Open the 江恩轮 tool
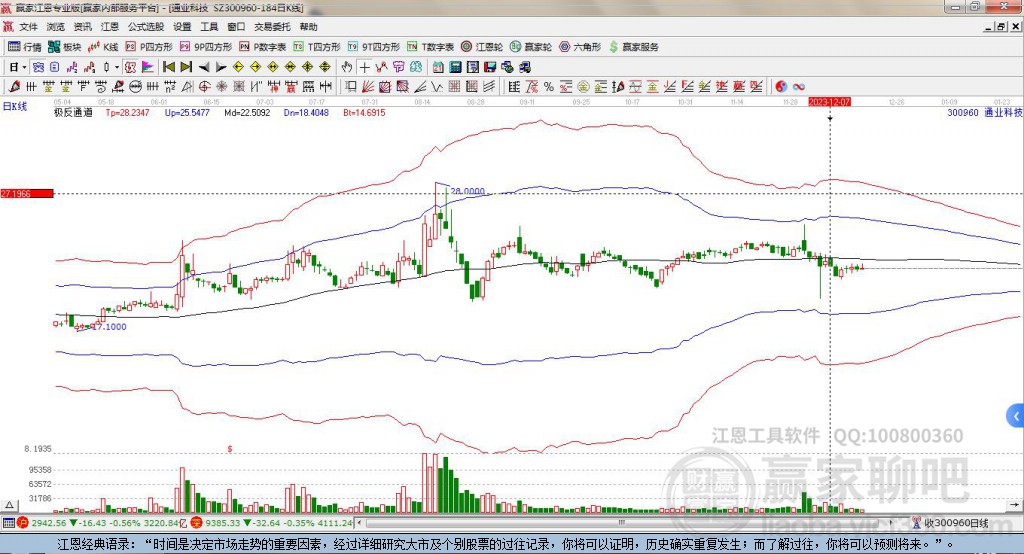This screenshot has height=554, width=1024. (482, 47)
